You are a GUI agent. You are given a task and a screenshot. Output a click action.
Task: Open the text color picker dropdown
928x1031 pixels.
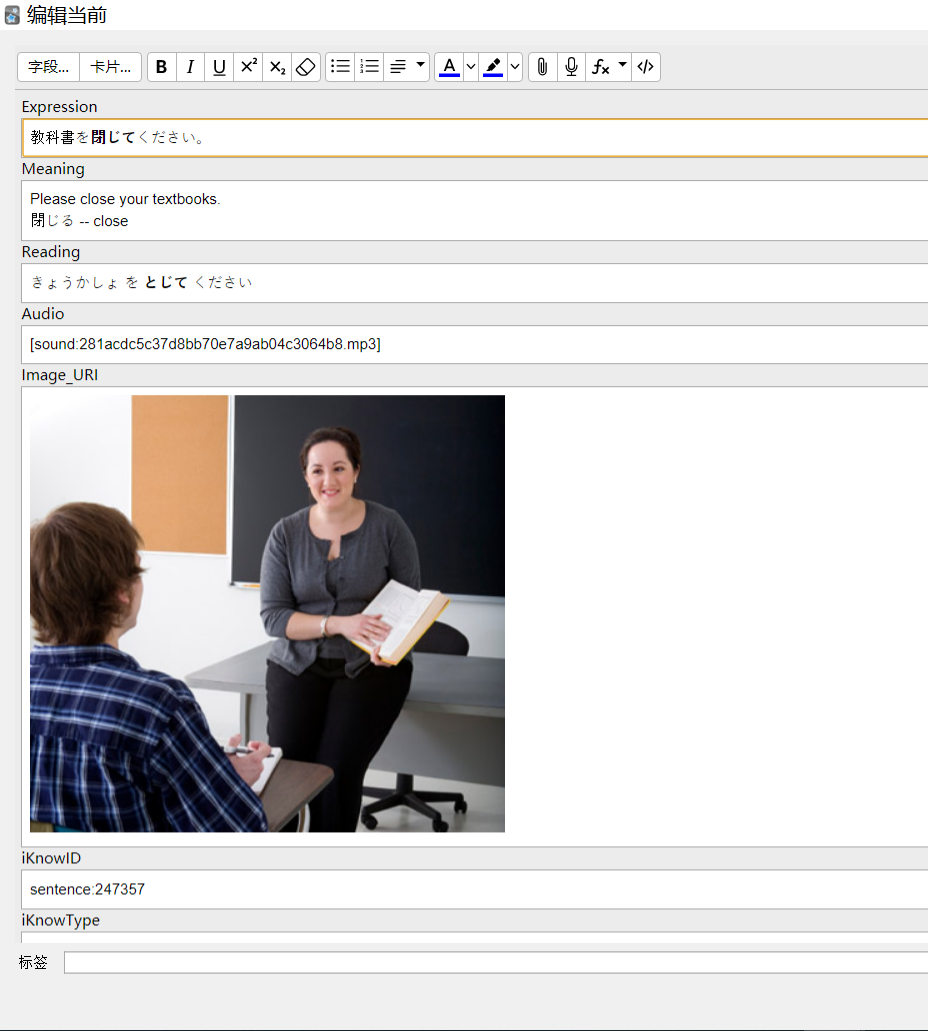471,67
